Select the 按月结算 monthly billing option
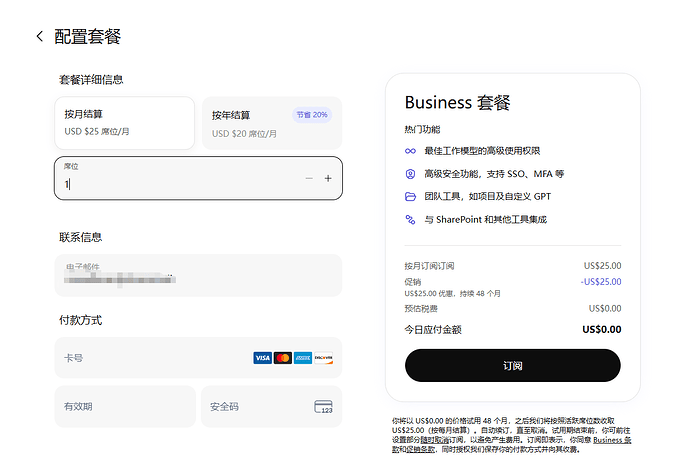690x456 pixels. pos(125,123)
